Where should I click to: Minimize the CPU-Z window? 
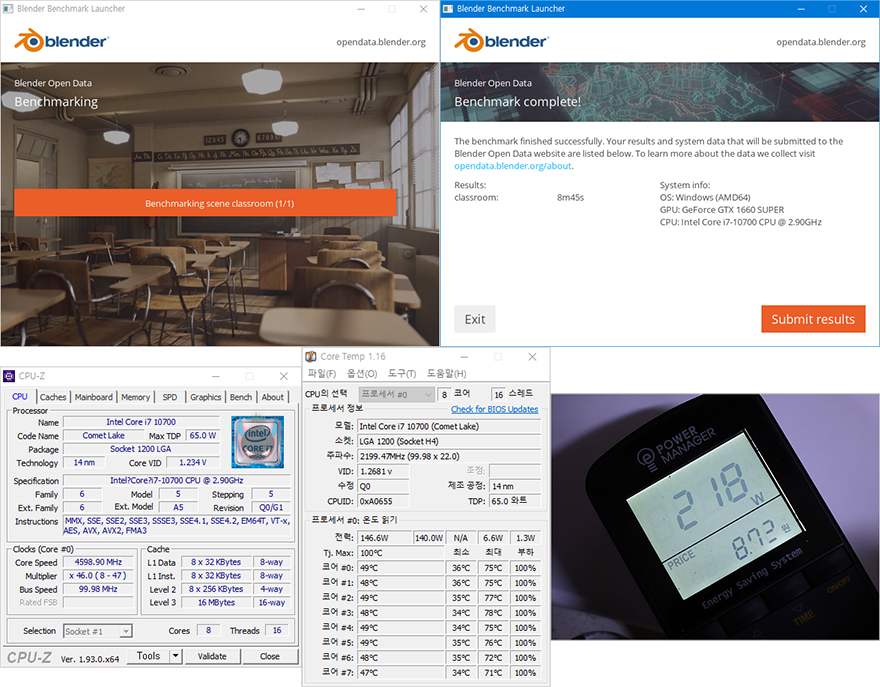(x=216, y=375)
